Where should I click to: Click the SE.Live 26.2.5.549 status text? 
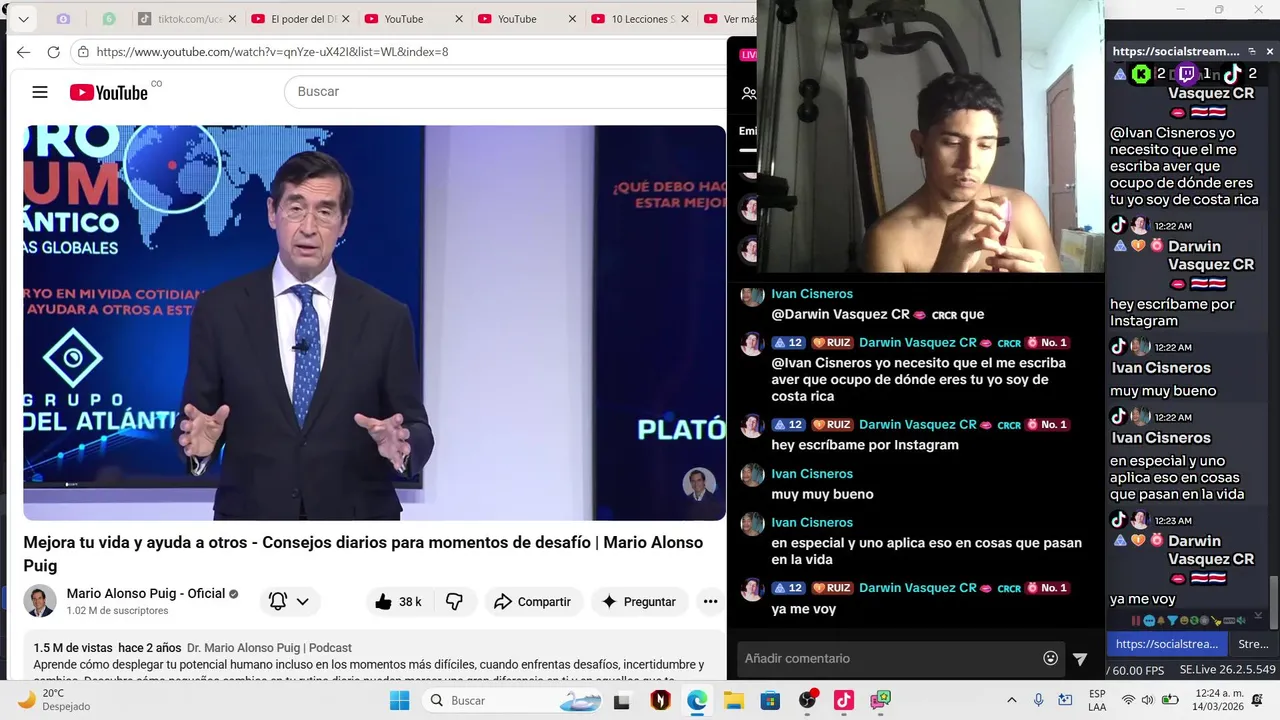click(x=1227, y=670)
